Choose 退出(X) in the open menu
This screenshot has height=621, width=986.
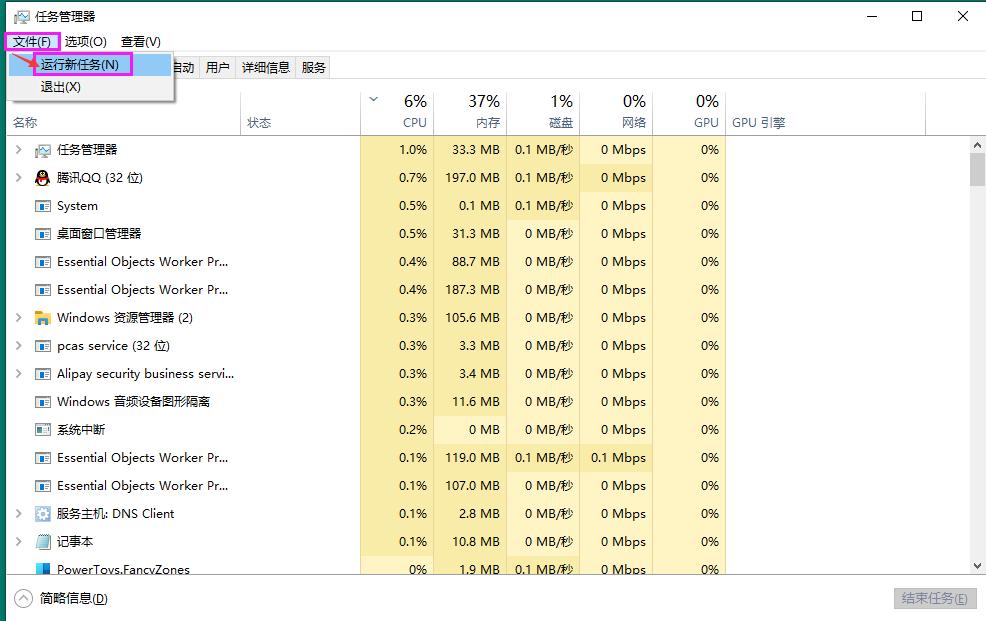(61, 88)
